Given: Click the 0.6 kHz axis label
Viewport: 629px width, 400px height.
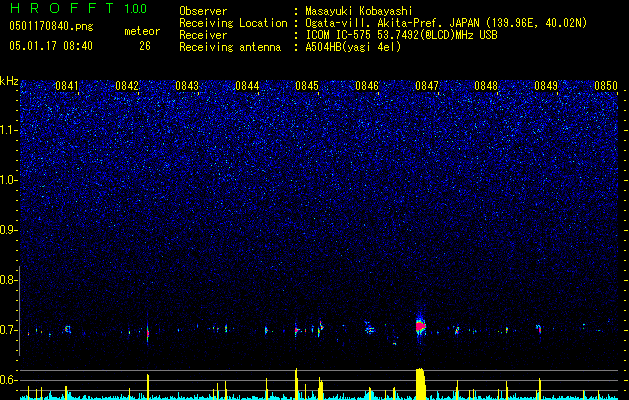Looking at the screenshot, I should (9, 380).
